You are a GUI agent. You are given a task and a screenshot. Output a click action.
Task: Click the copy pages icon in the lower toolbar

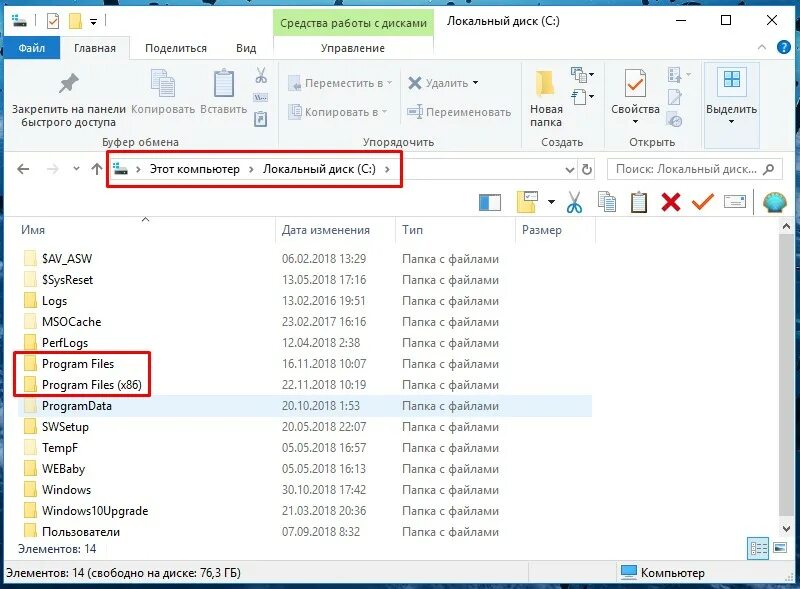(607, 202)
